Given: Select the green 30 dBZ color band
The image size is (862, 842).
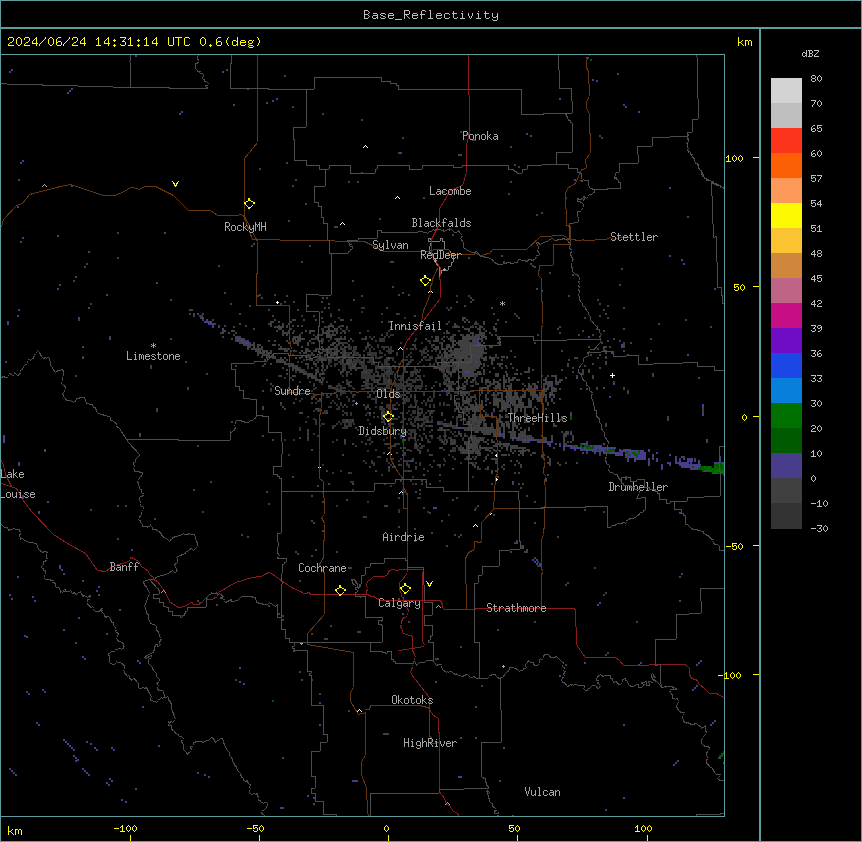Looking at the screenshot, I should click(786, 416).
